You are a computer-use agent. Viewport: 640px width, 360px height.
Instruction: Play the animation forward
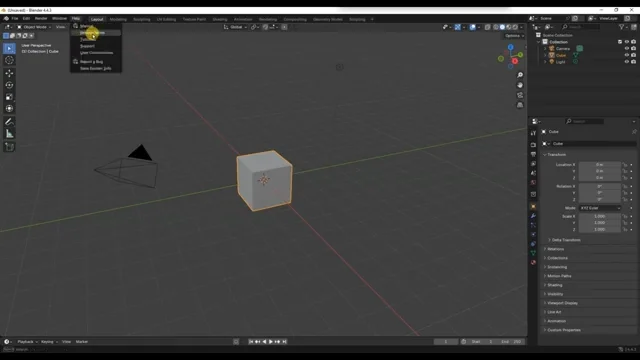click(x=271, y=342)
